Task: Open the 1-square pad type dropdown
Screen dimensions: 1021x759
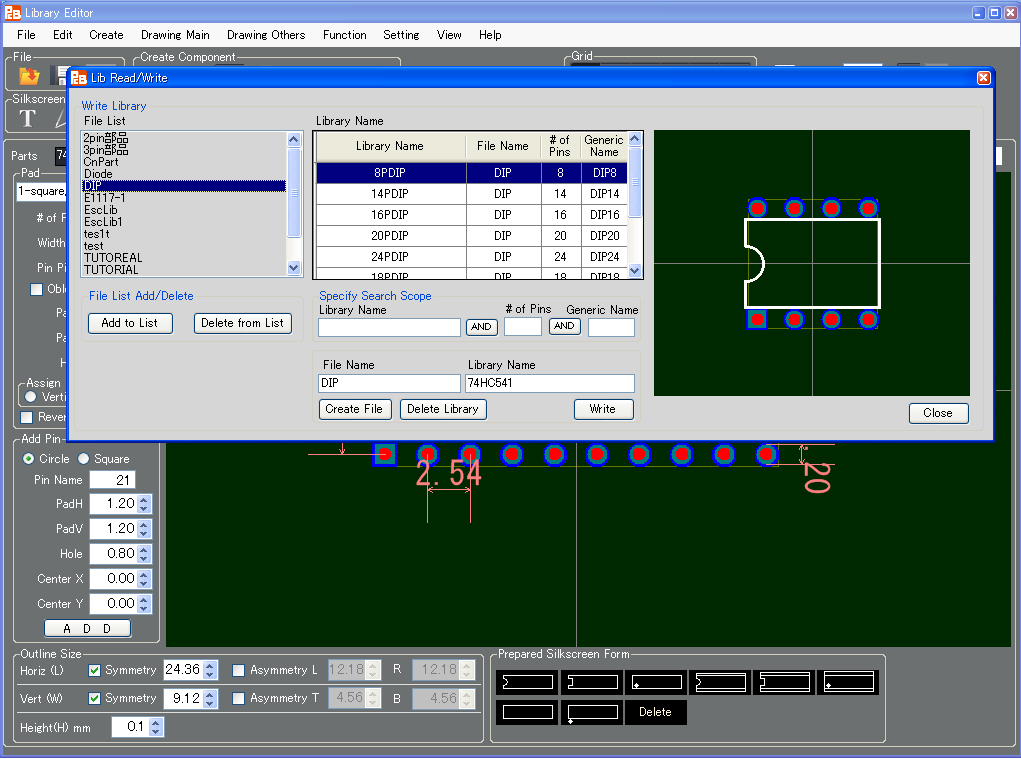Action: click(41, 191)
